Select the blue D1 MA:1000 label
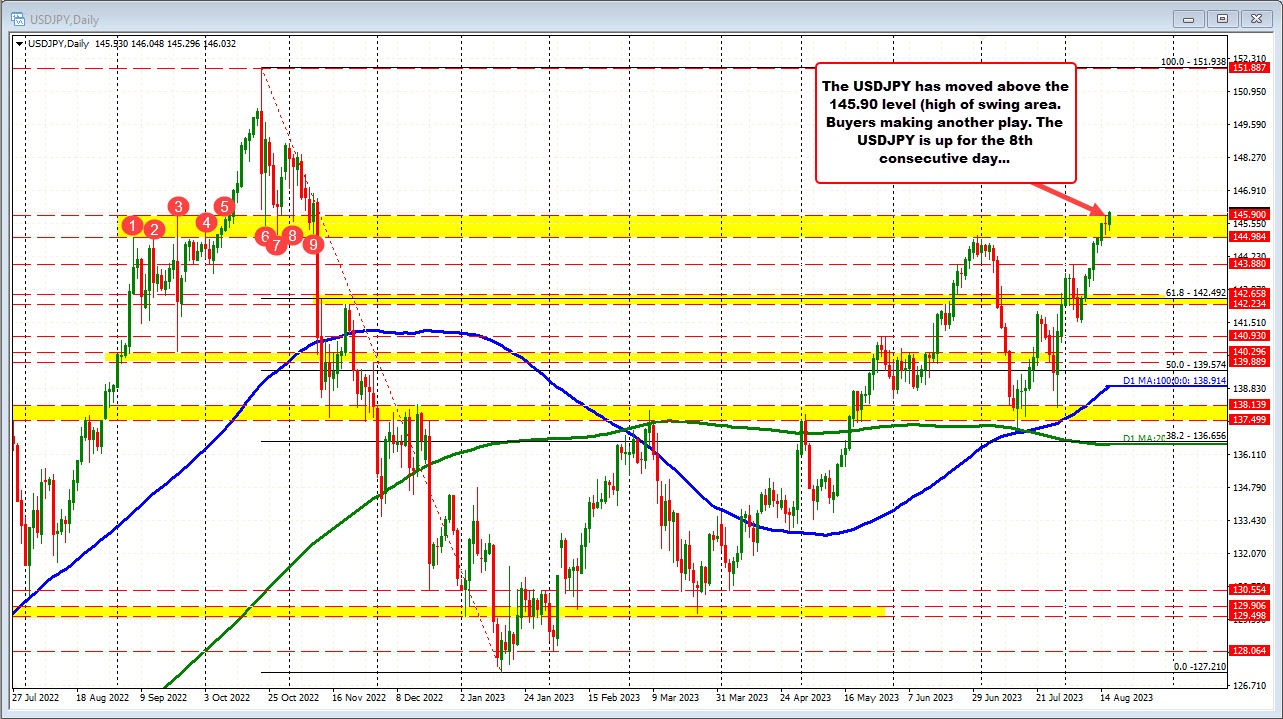Image resolution: width=1283 pixels, height=719 pixels. point(1175,381)
